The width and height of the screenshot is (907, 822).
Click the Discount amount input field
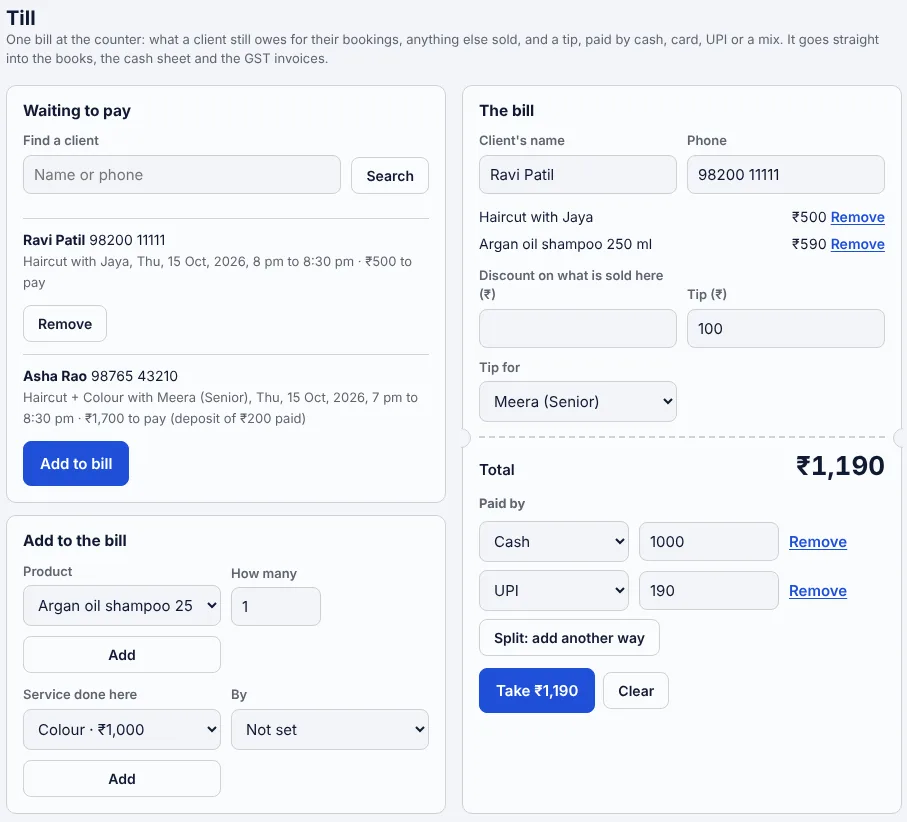577,329
